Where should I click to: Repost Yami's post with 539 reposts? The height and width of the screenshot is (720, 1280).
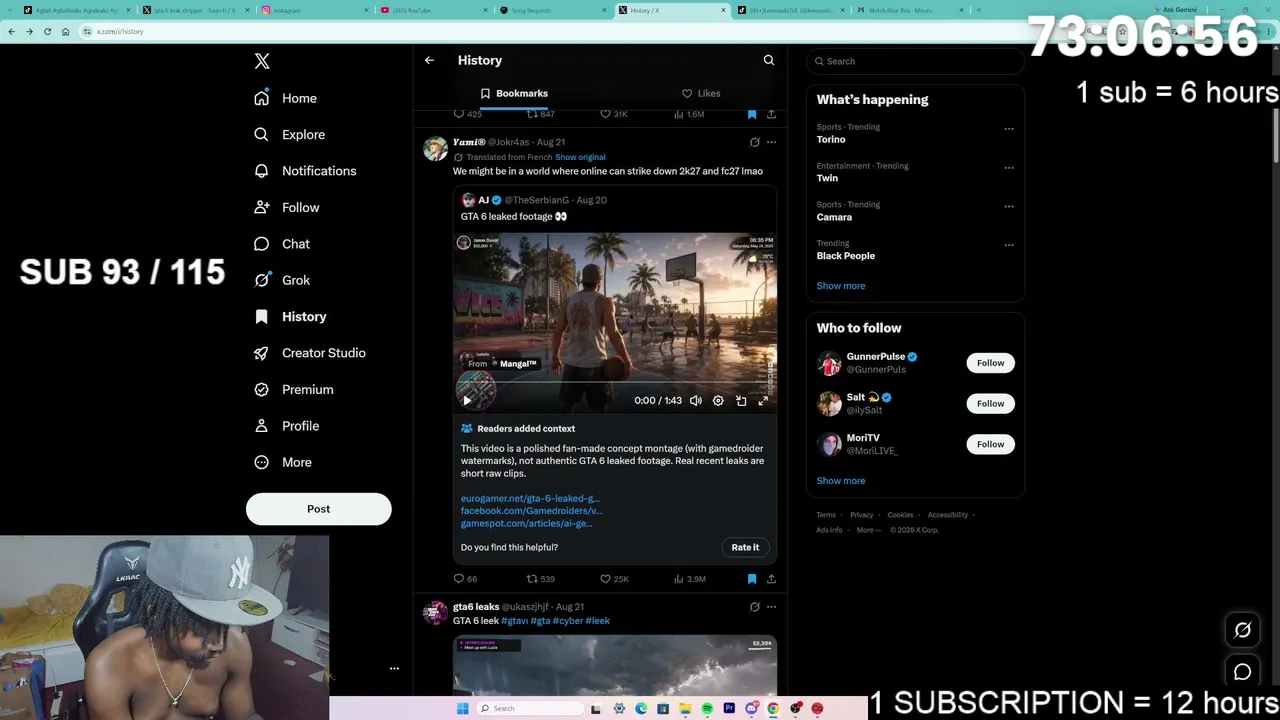[x=540, y=579]
